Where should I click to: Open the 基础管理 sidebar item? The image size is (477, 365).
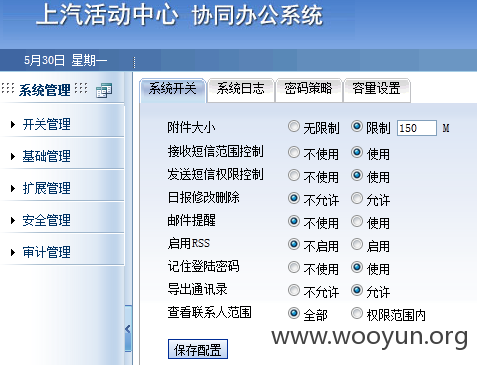(x=47, y=156)
